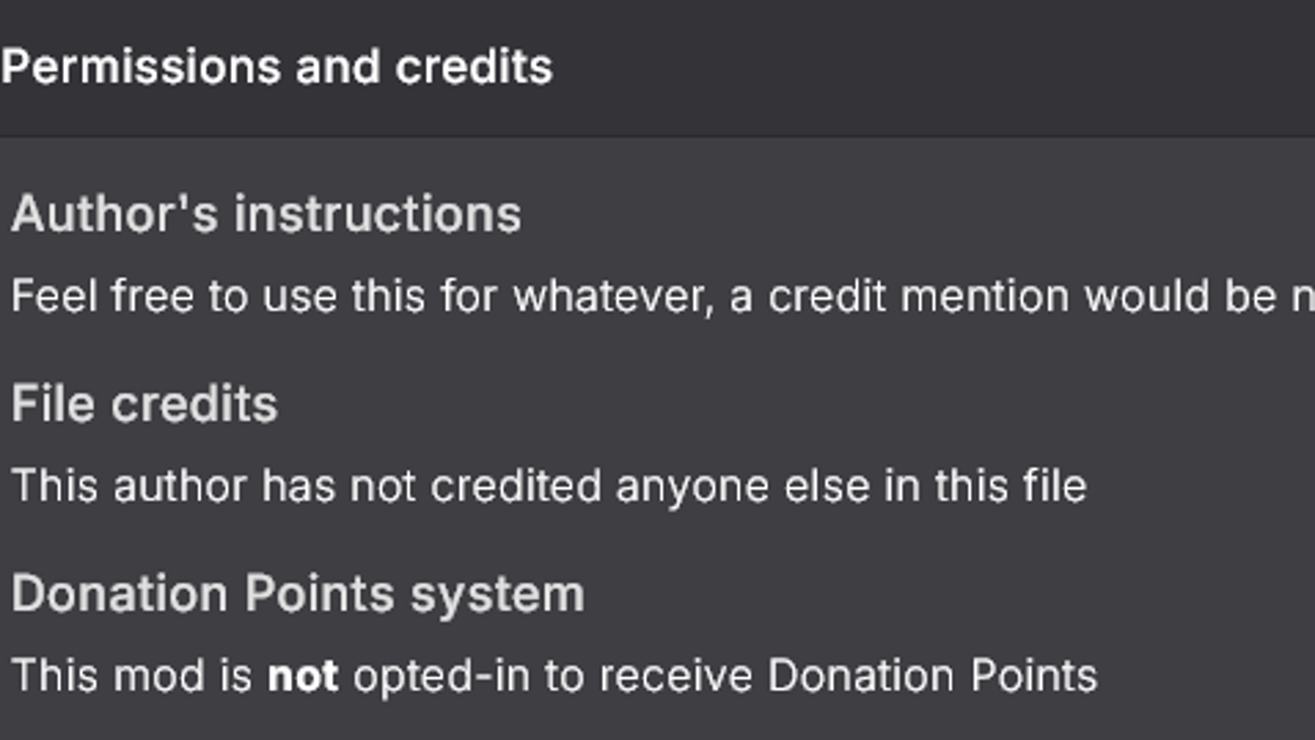Click the word 'receive' in the donation line

[683, 677]
